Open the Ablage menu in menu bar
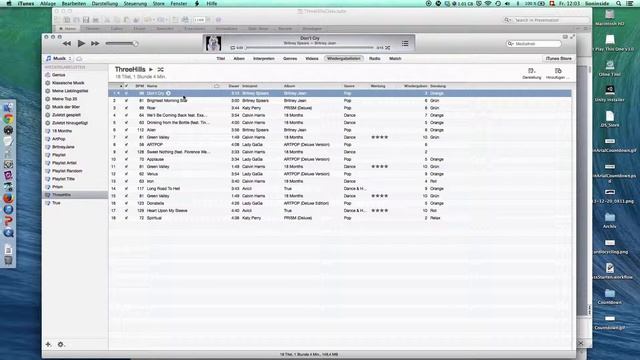This screenshot has width=640, height=360. coord(48,3)
